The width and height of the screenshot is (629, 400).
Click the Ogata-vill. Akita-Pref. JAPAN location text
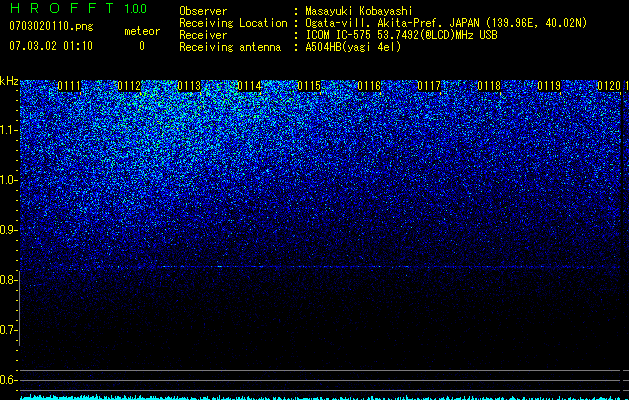[x=392, y=23]
